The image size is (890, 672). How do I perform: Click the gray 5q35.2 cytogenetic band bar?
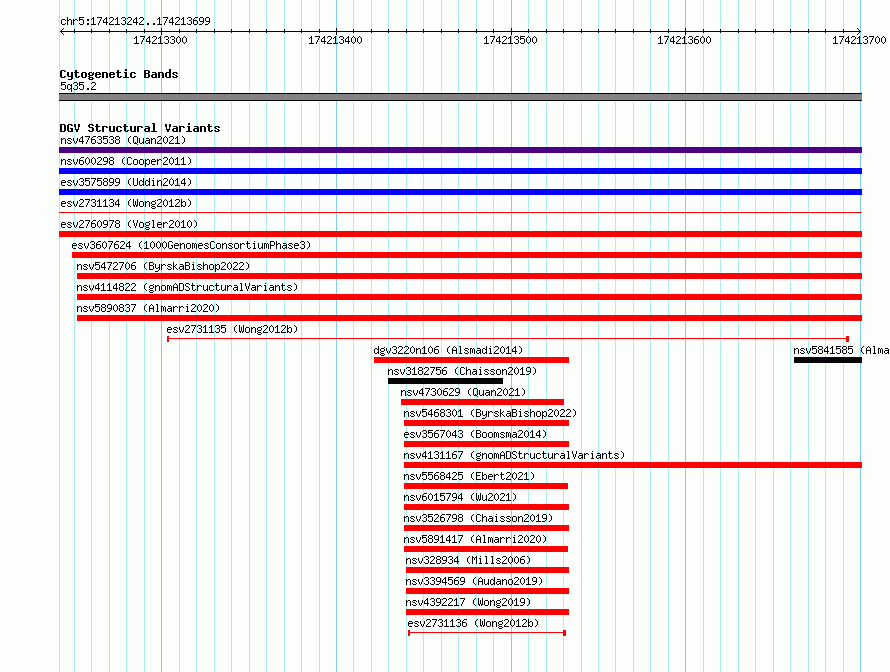pyautogui.click(x=460, y=97)
